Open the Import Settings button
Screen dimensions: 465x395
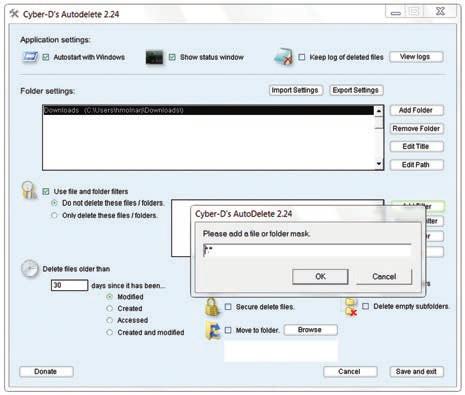tap(295, 90)
